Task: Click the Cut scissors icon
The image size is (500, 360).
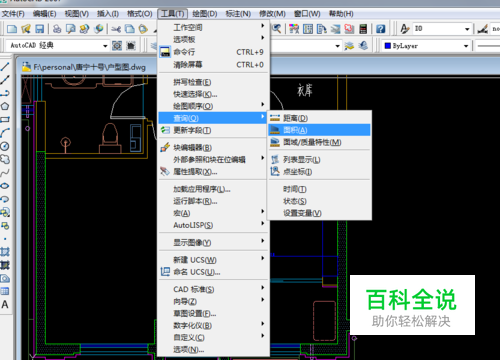Action: (116, 29)
